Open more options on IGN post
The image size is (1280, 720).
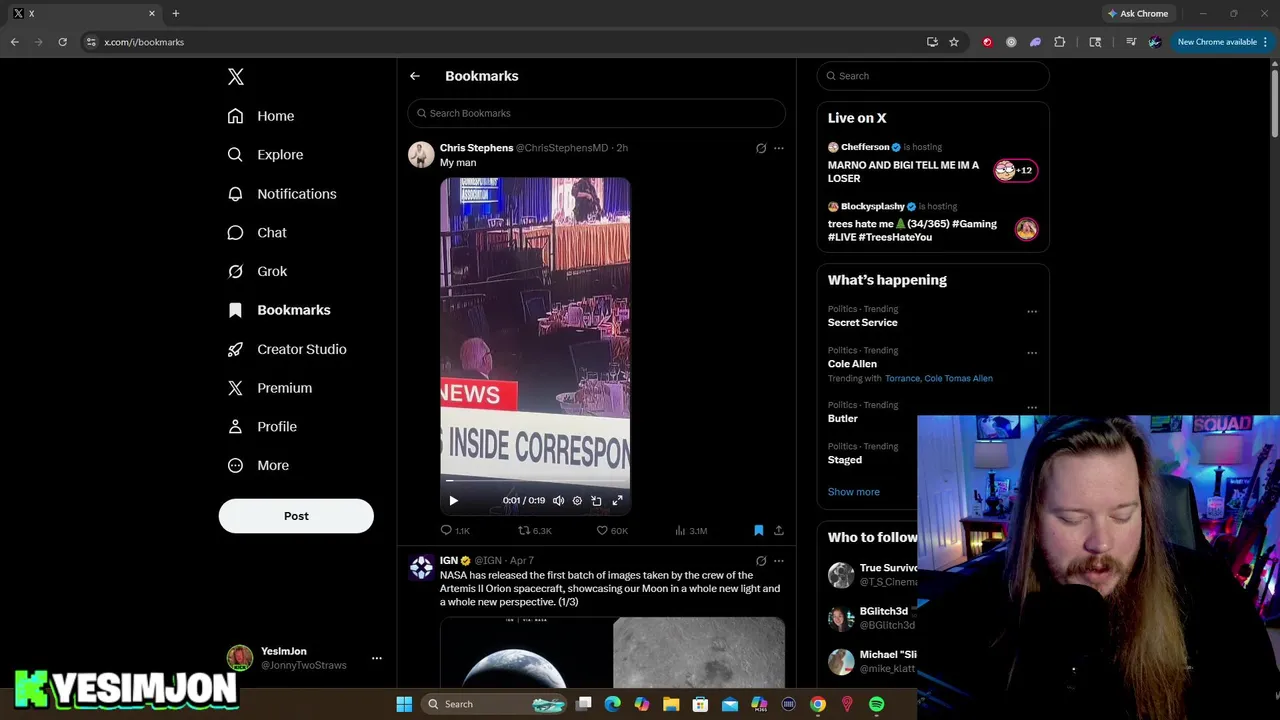click(x=779, y=561)
